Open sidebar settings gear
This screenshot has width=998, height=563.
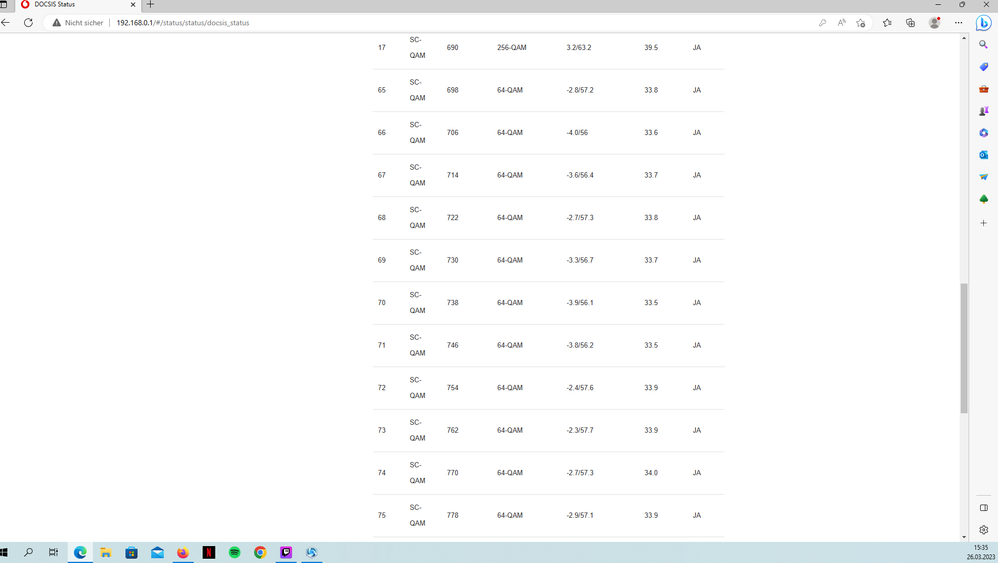(x=983, y=530)
